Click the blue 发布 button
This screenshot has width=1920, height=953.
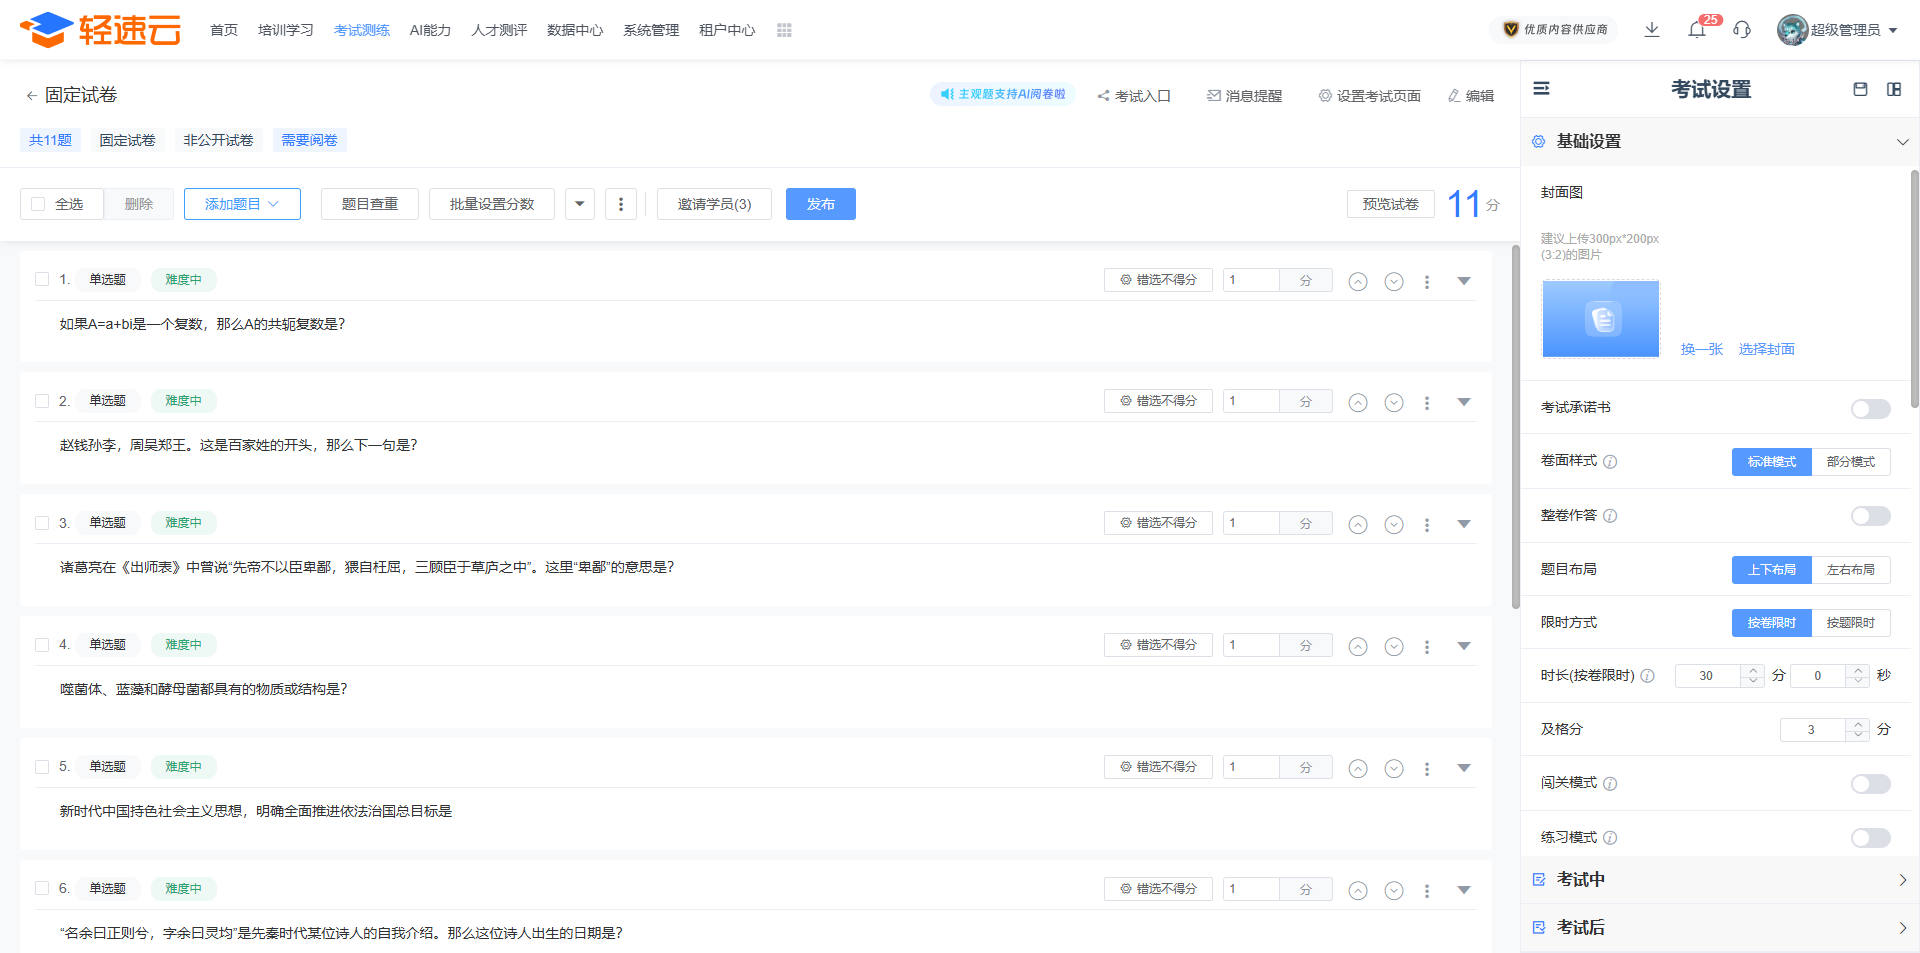(x=820, y=204)
